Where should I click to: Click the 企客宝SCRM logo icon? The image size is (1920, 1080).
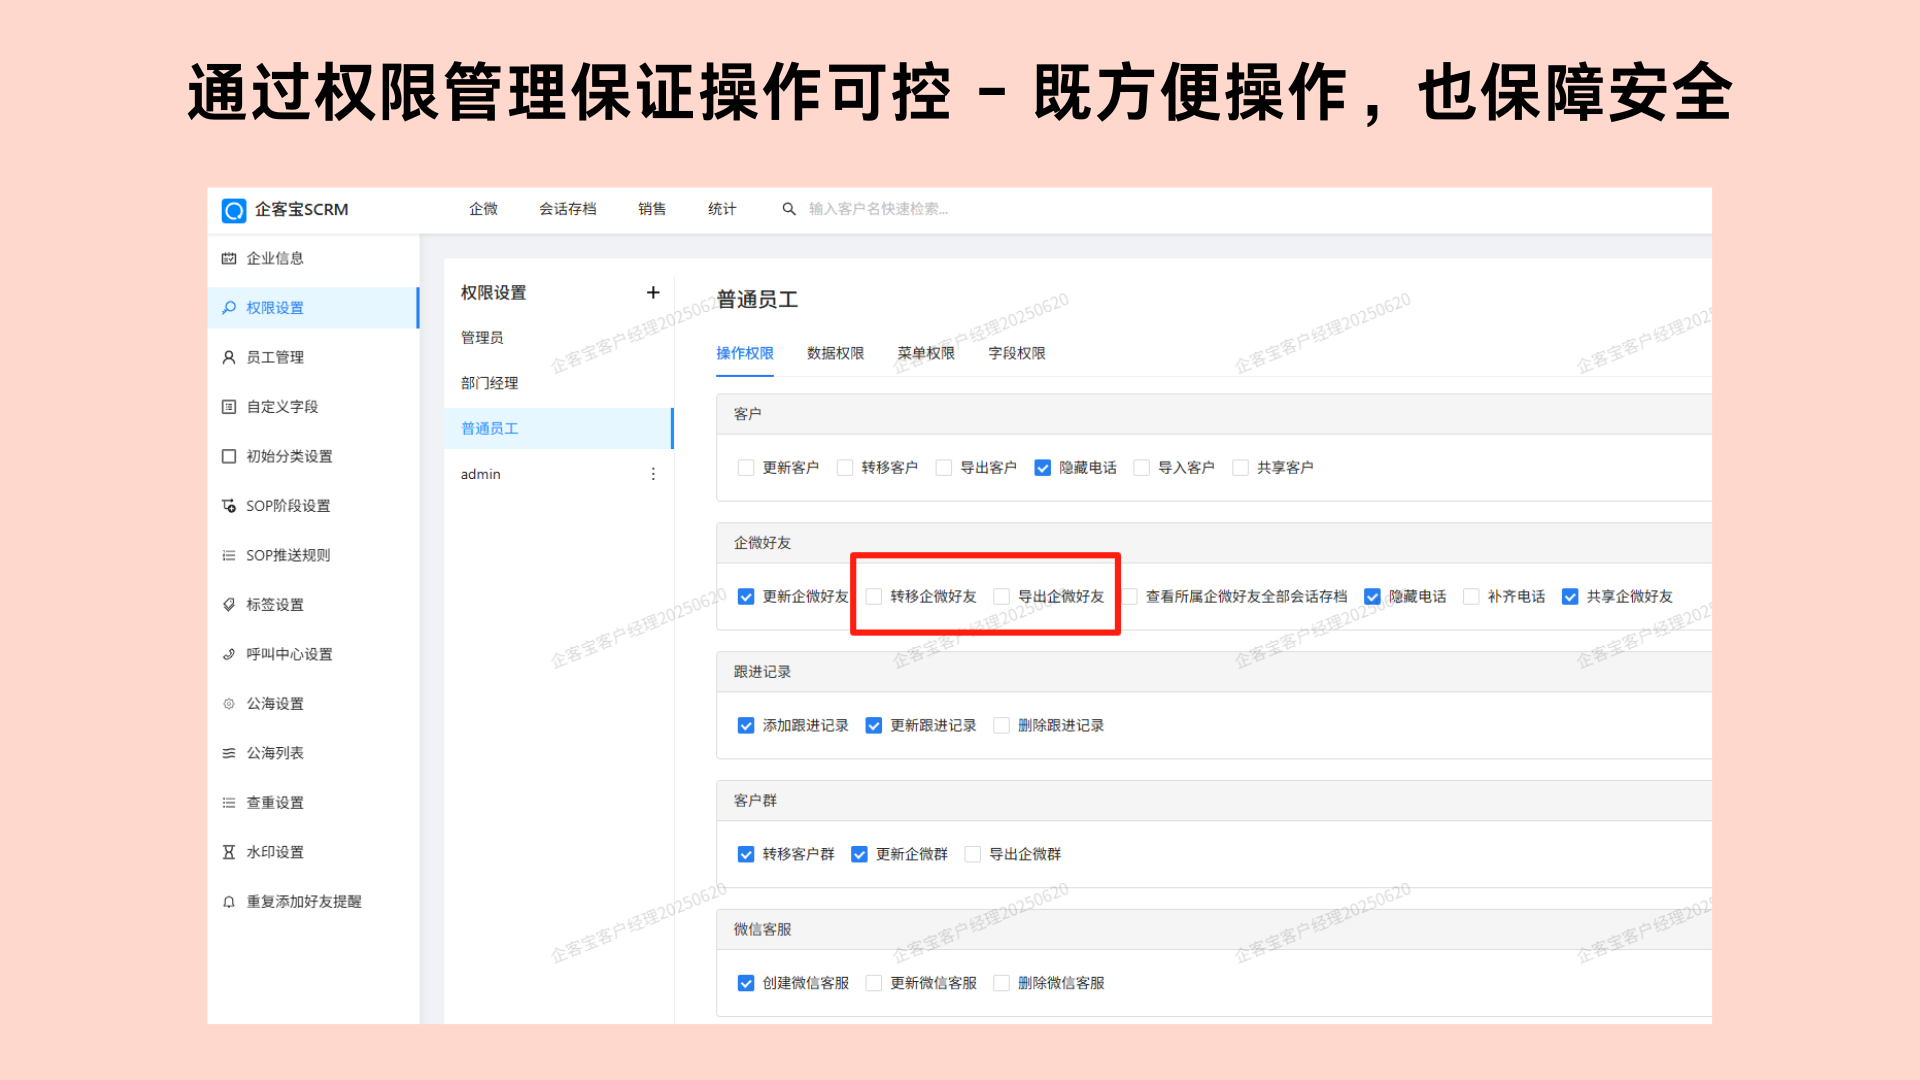233,210
